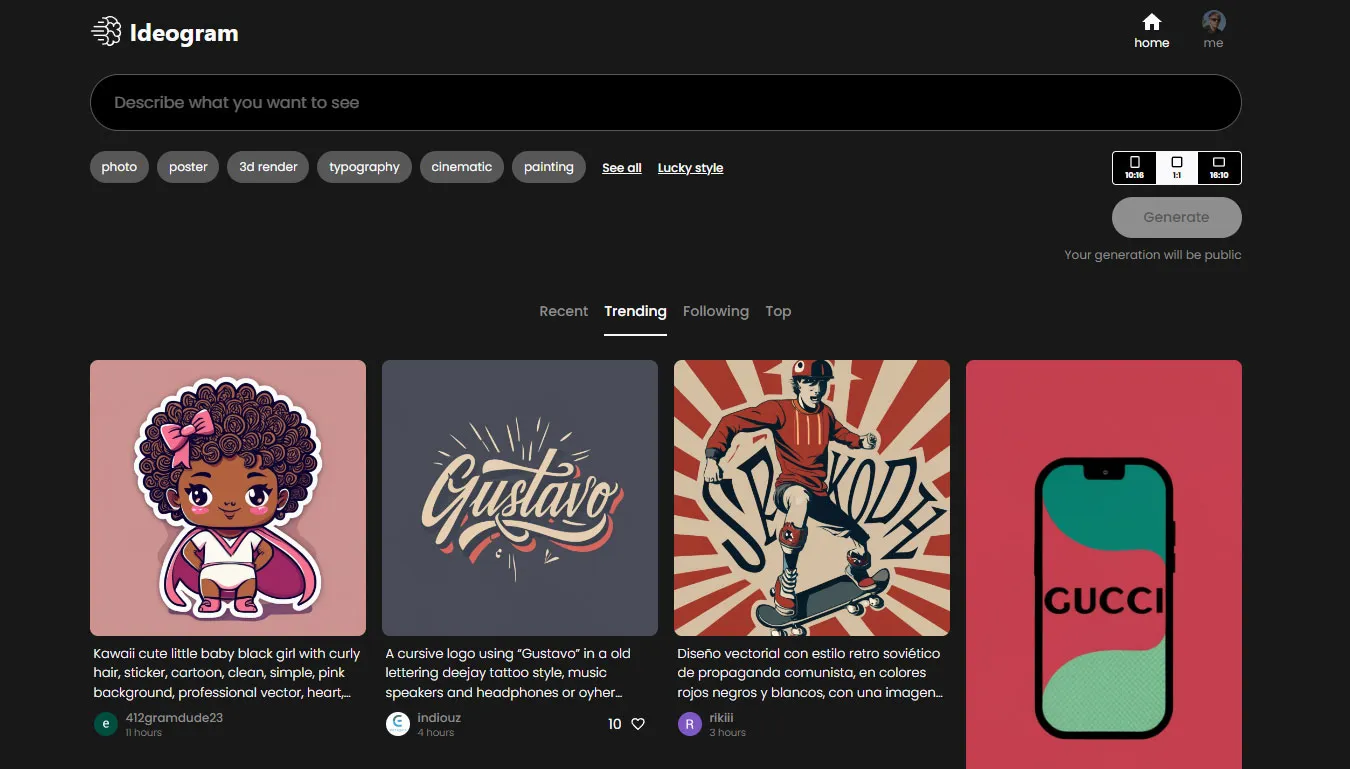
Task: Select the 1:1 square aspect ratio
Action: point(1177,168)
